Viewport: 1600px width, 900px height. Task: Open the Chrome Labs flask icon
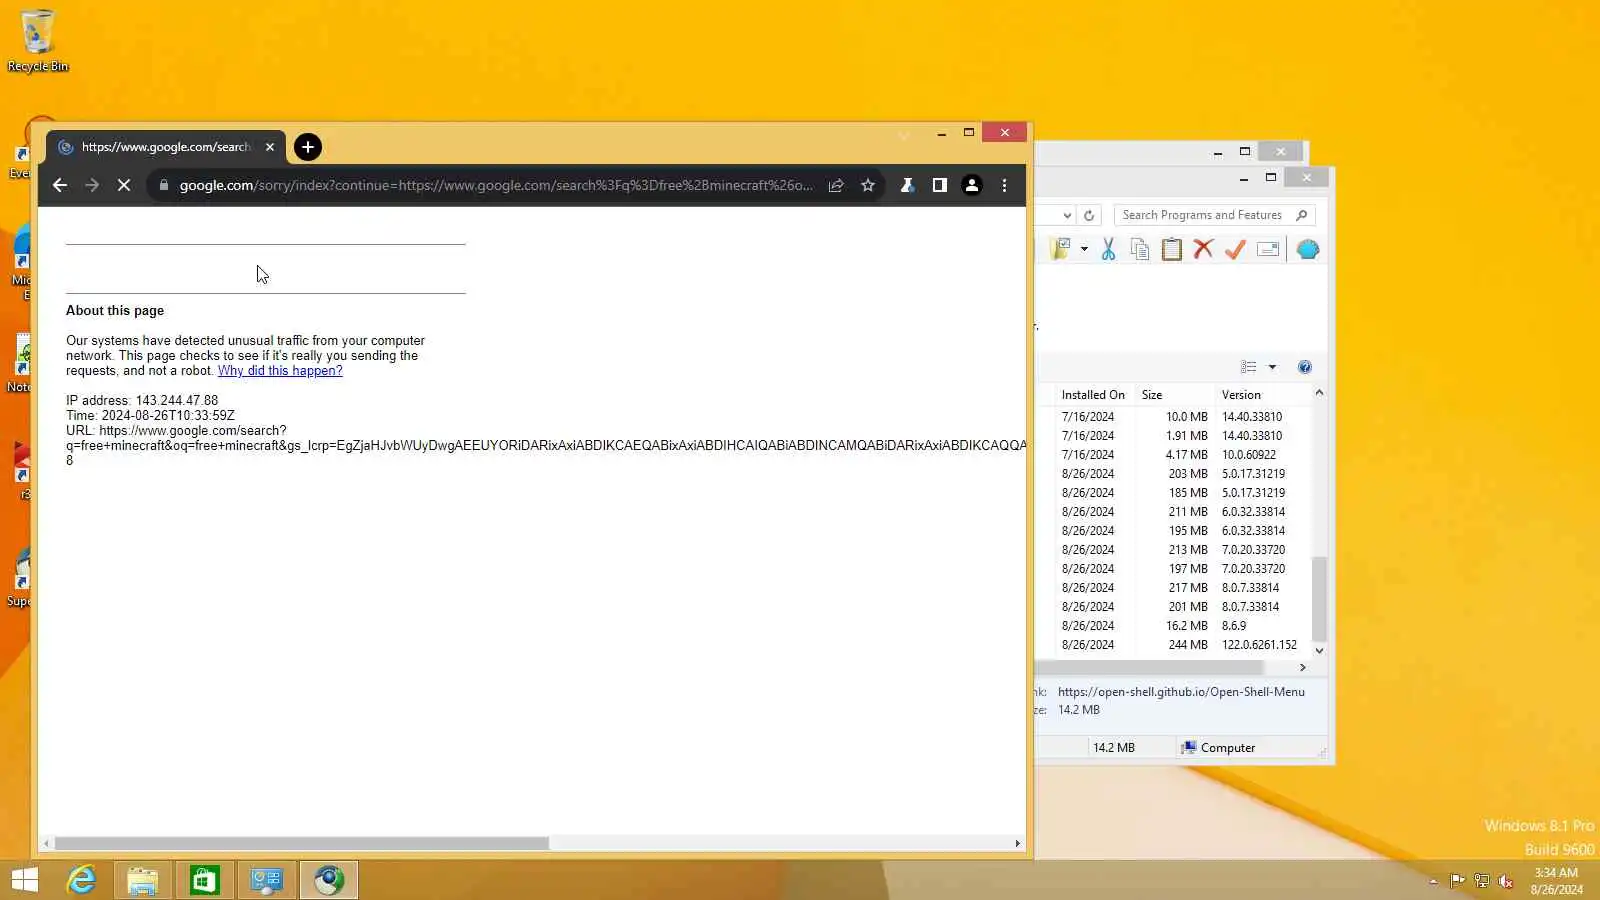pyautogui.click(x=908, y=185)
